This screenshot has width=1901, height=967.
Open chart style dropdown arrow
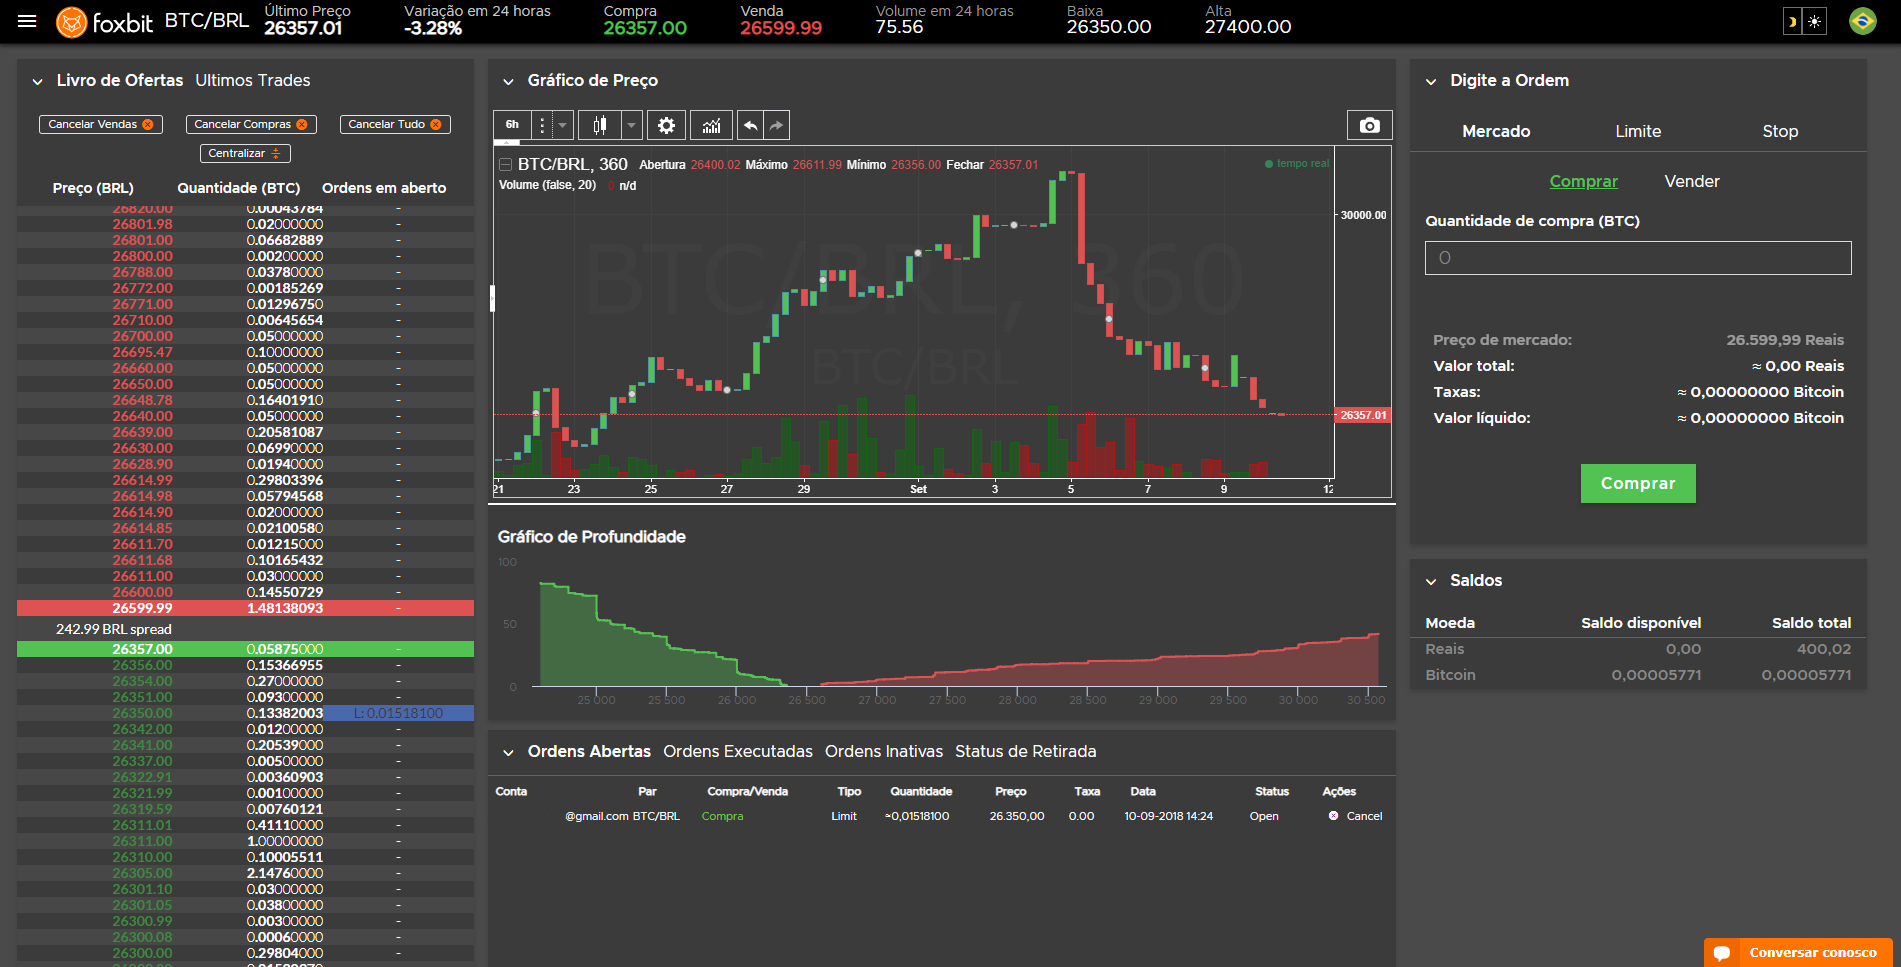pyautogui.click(x=632, y=125)
